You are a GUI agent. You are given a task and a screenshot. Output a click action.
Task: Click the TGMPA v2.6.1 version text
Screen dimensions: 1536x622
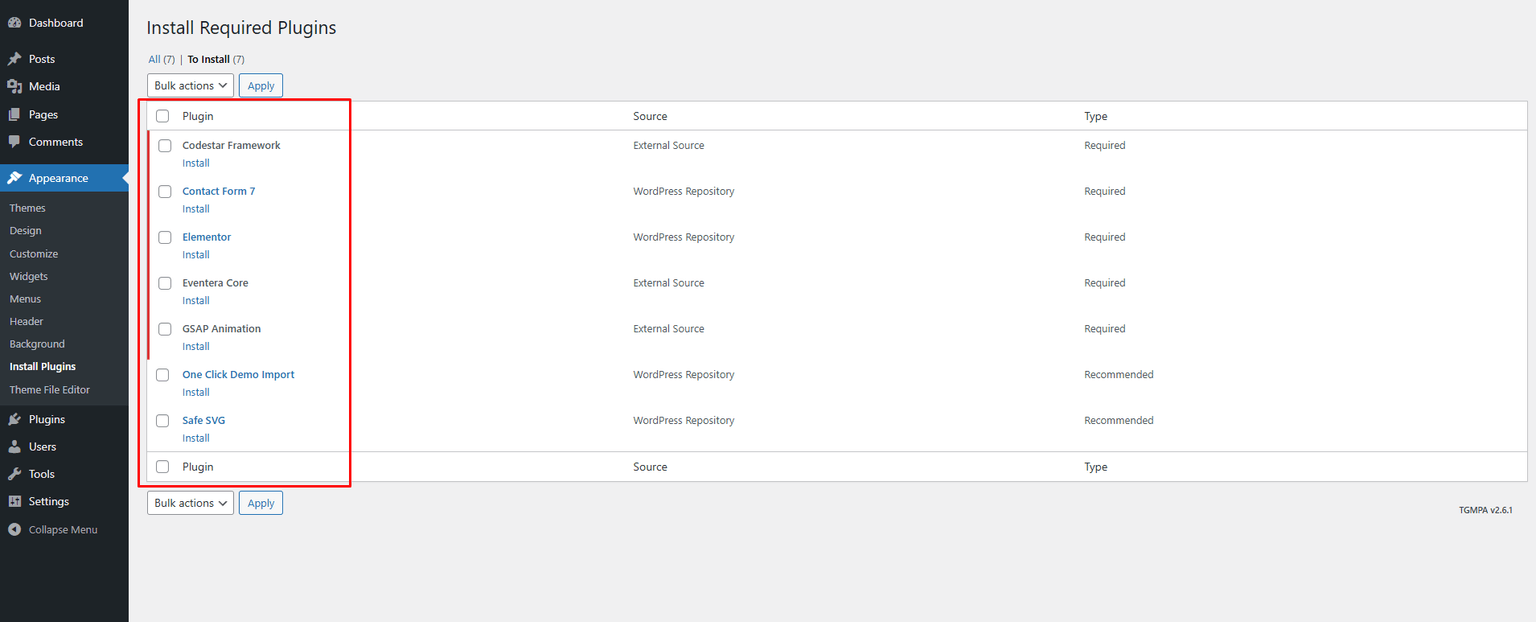1485,510
